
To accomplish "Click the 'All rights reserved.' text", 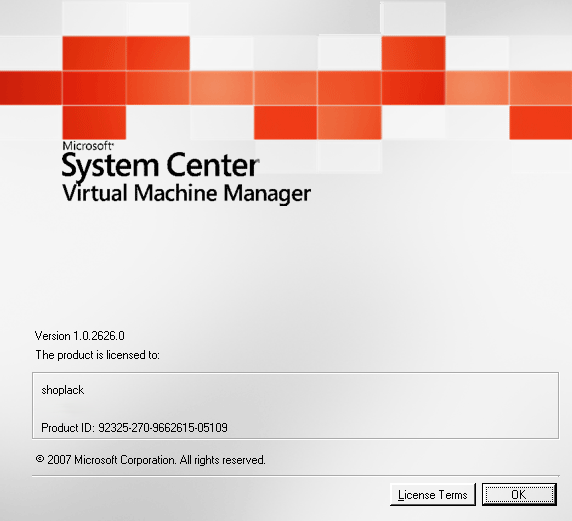I will (x=223, y=460).
